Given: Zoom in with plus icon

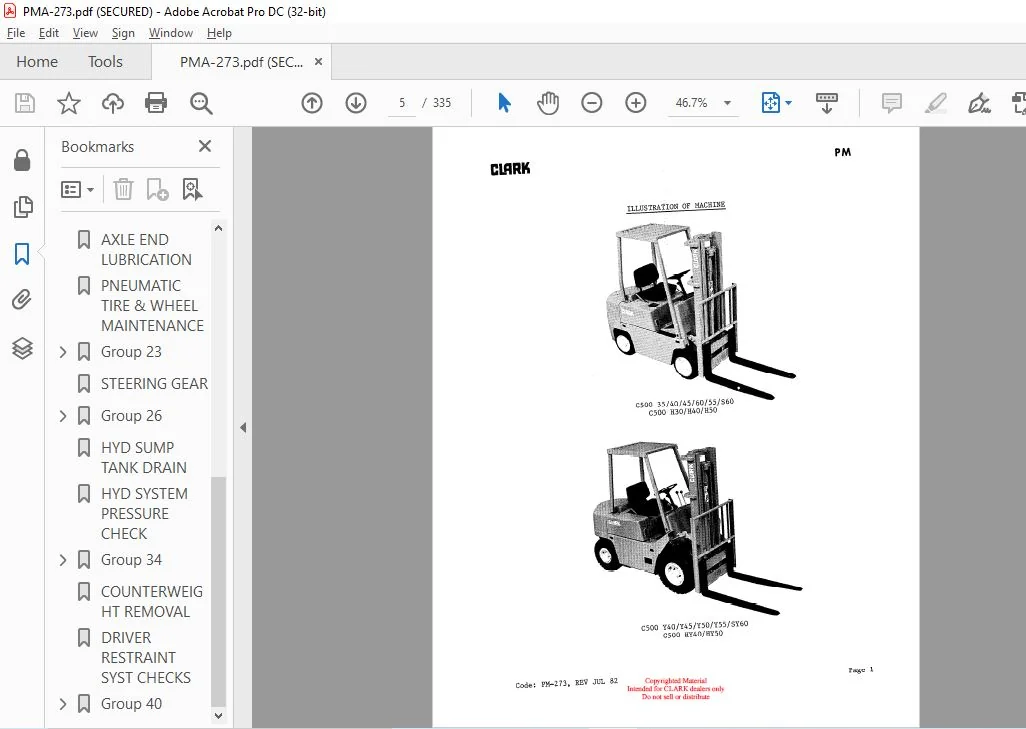Looking at the screenshot, I should (x=635, y=103).
